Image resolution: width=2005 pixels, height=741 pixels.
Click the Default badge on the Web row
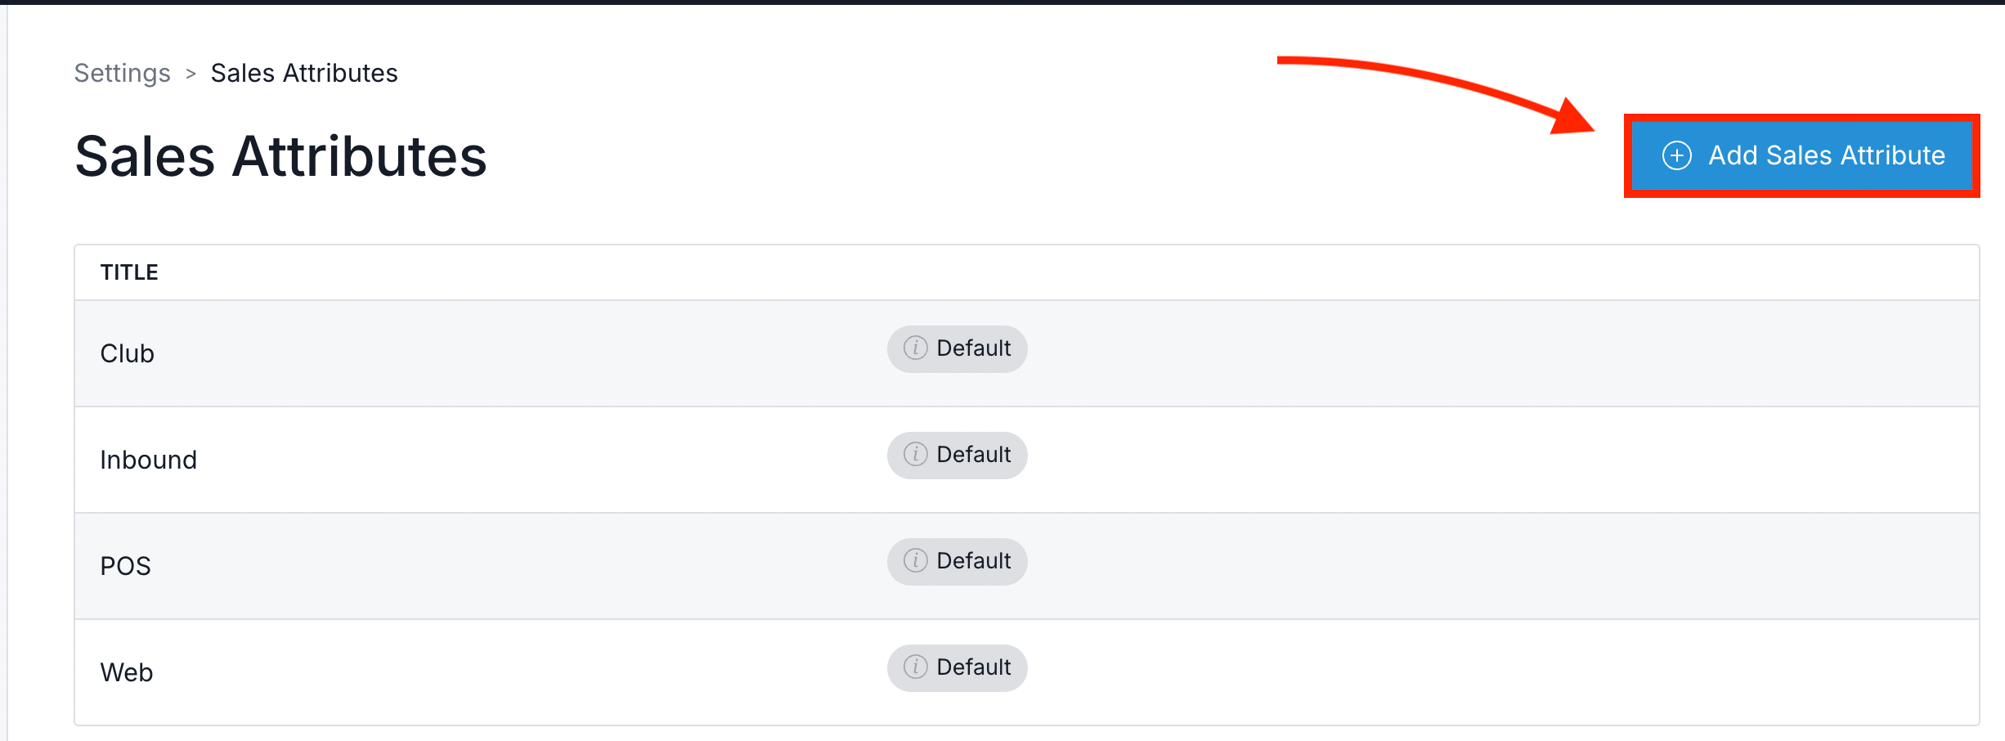(957, 668)
